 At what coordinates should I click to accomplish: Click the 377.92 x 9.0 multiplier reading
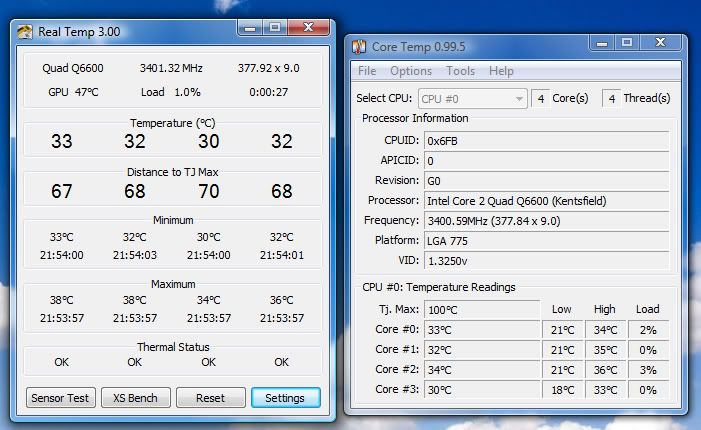click(x=268, y=68)
